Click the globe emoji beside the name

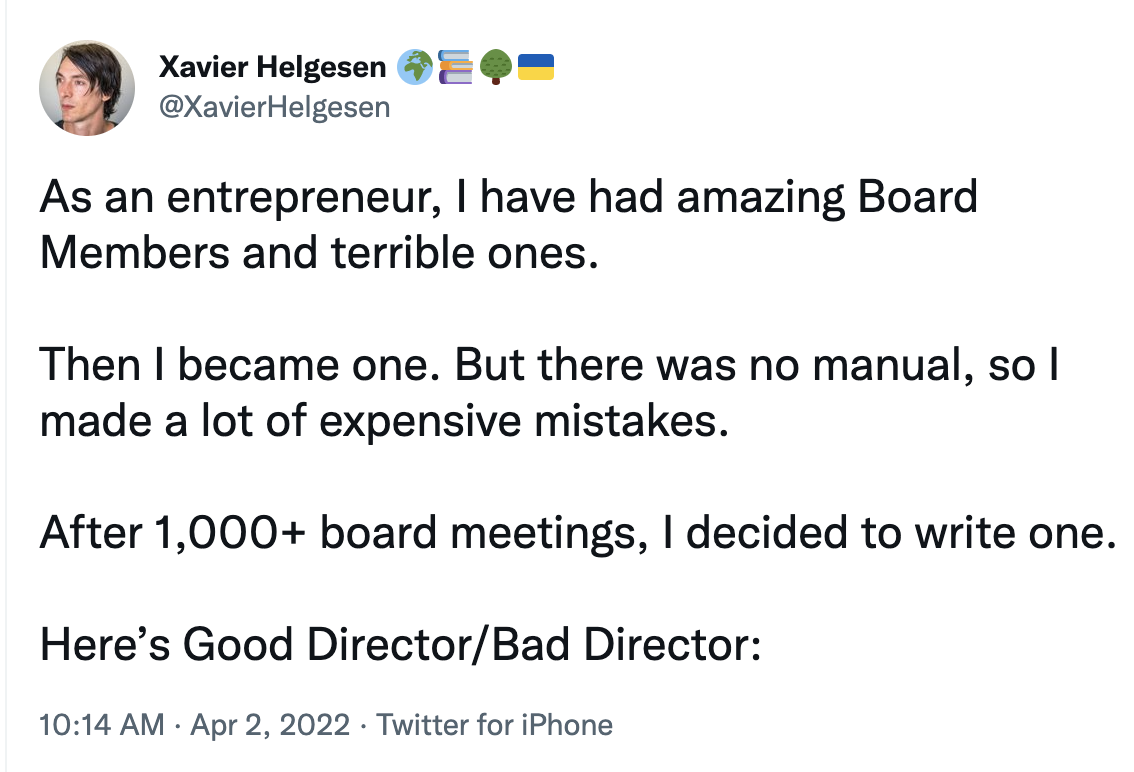(413, 68)
